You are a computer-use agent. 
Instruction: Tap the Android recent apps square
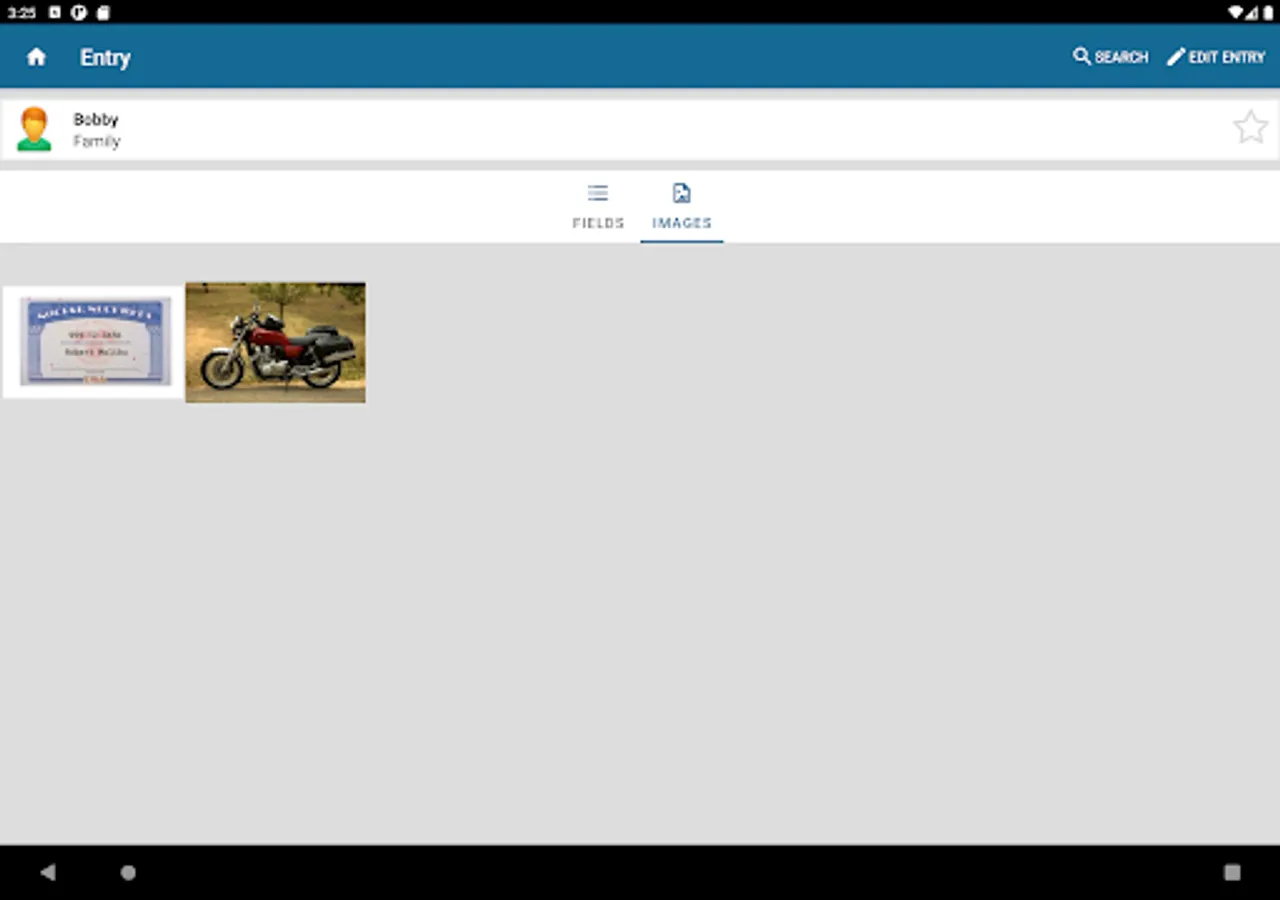coord(1232,872)
